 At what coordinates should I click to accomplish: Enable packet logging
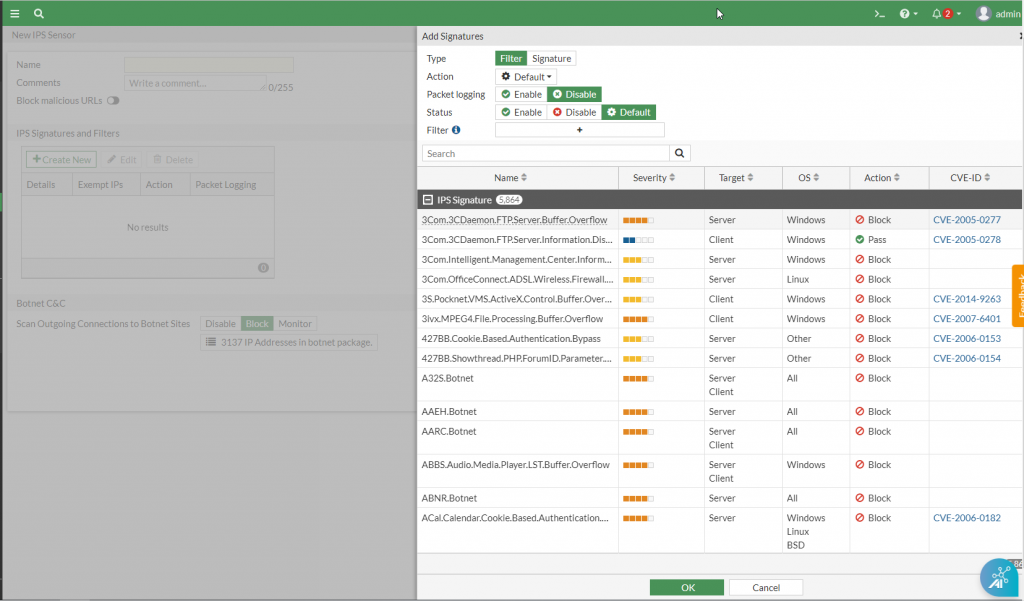click(x=521, y=94)
